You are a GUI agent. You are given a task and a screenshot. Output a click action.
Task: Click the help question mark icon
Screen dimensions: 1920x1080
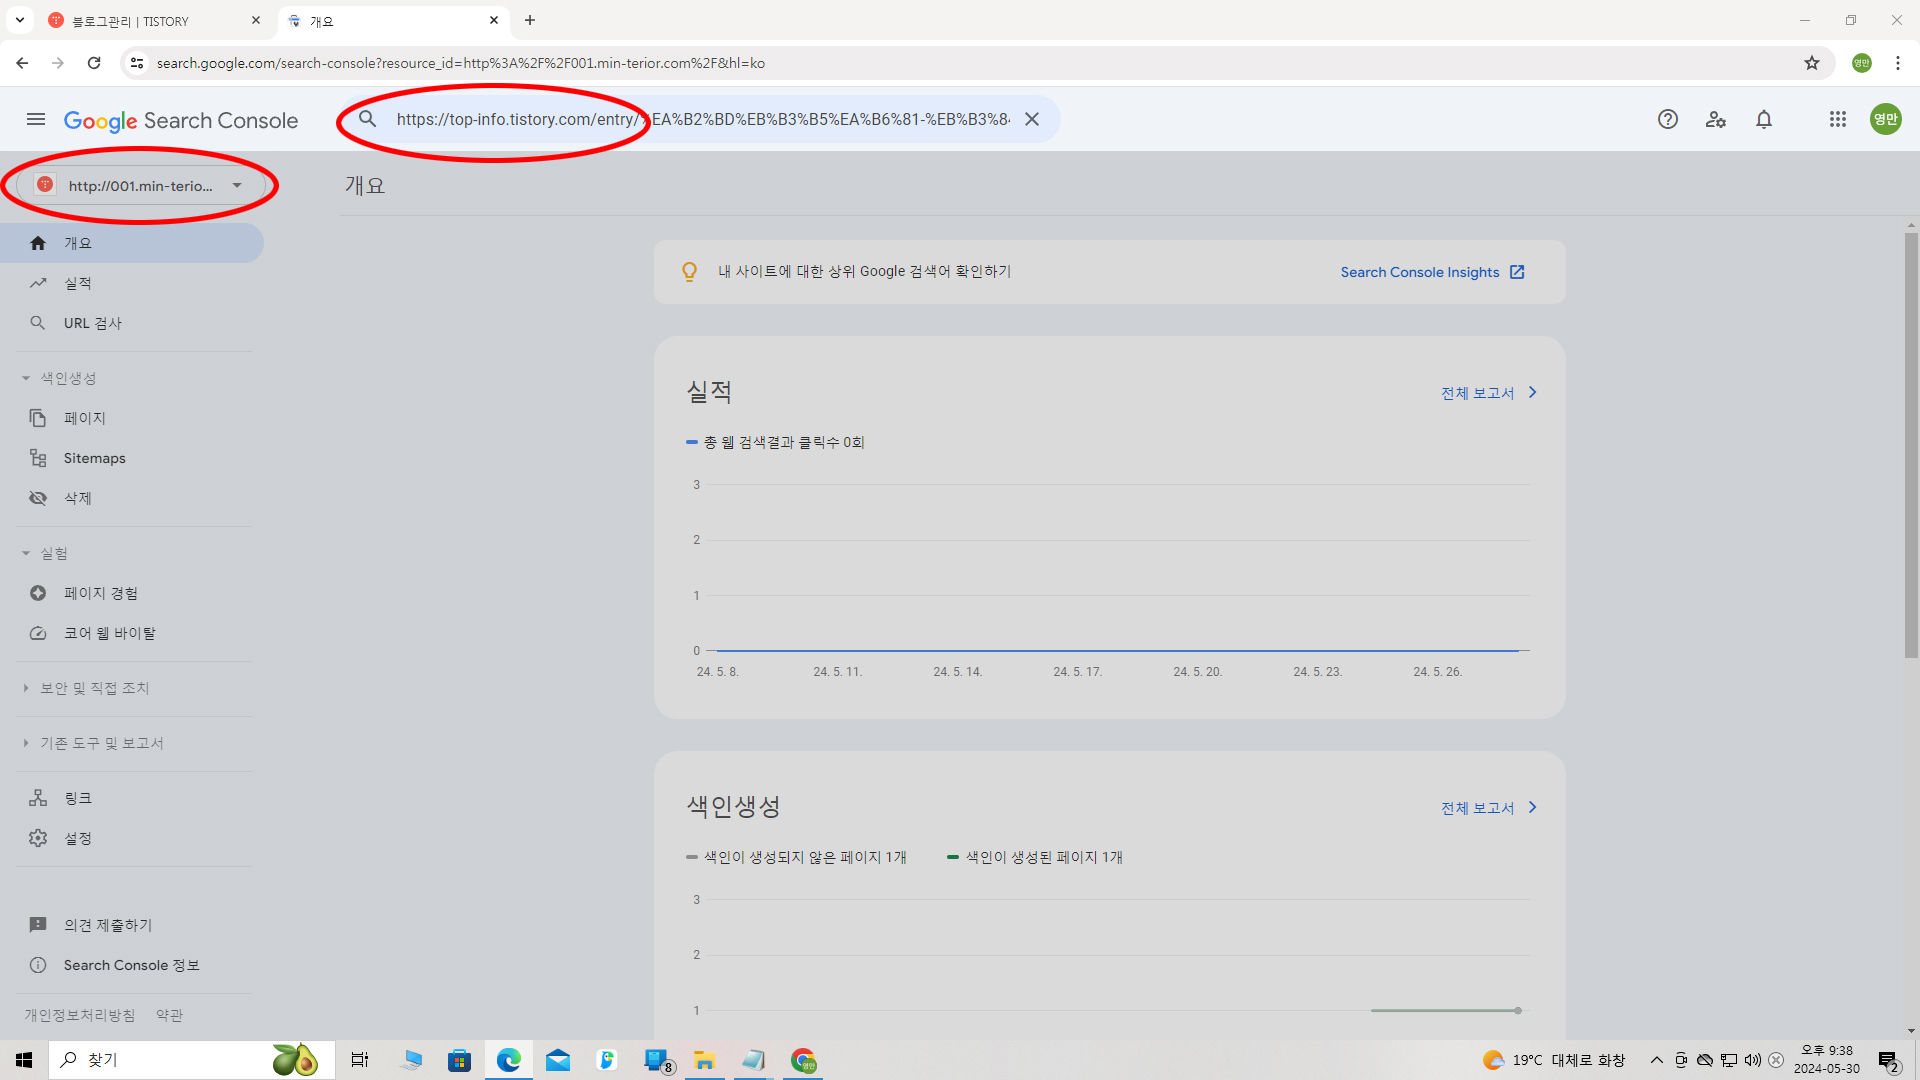tap(1667, 120)
